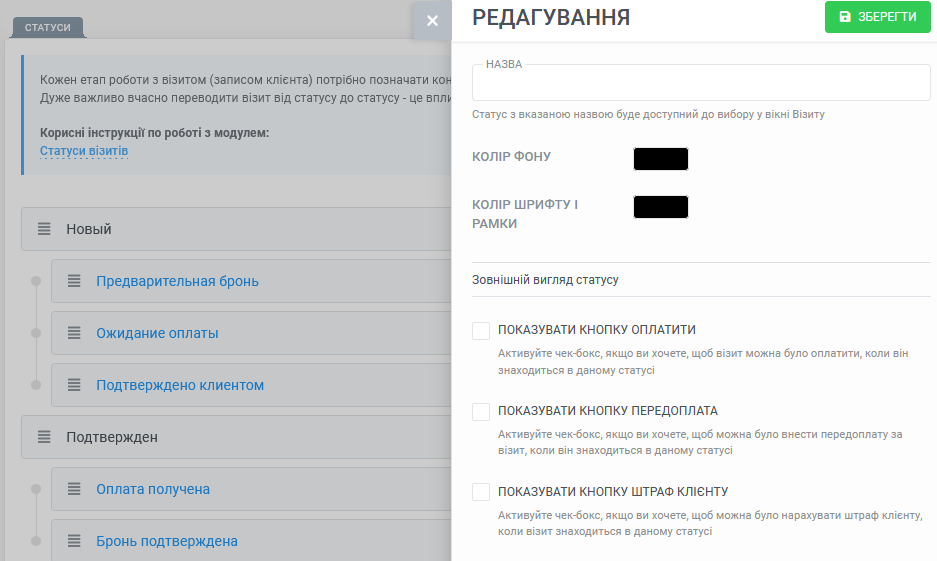Click the drag handle beside Бронь подтверждена
The width and height of the screenshot is (937, 561).
(74, 541)
